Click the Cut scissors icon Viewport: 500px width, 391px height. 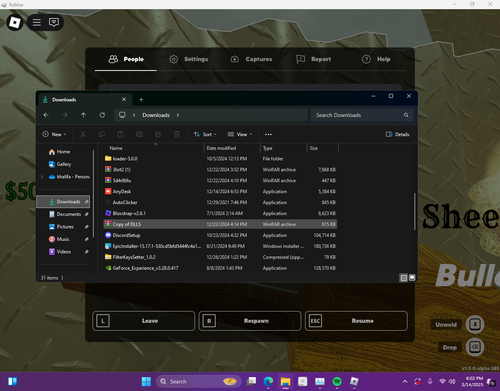tap(83, 134)
